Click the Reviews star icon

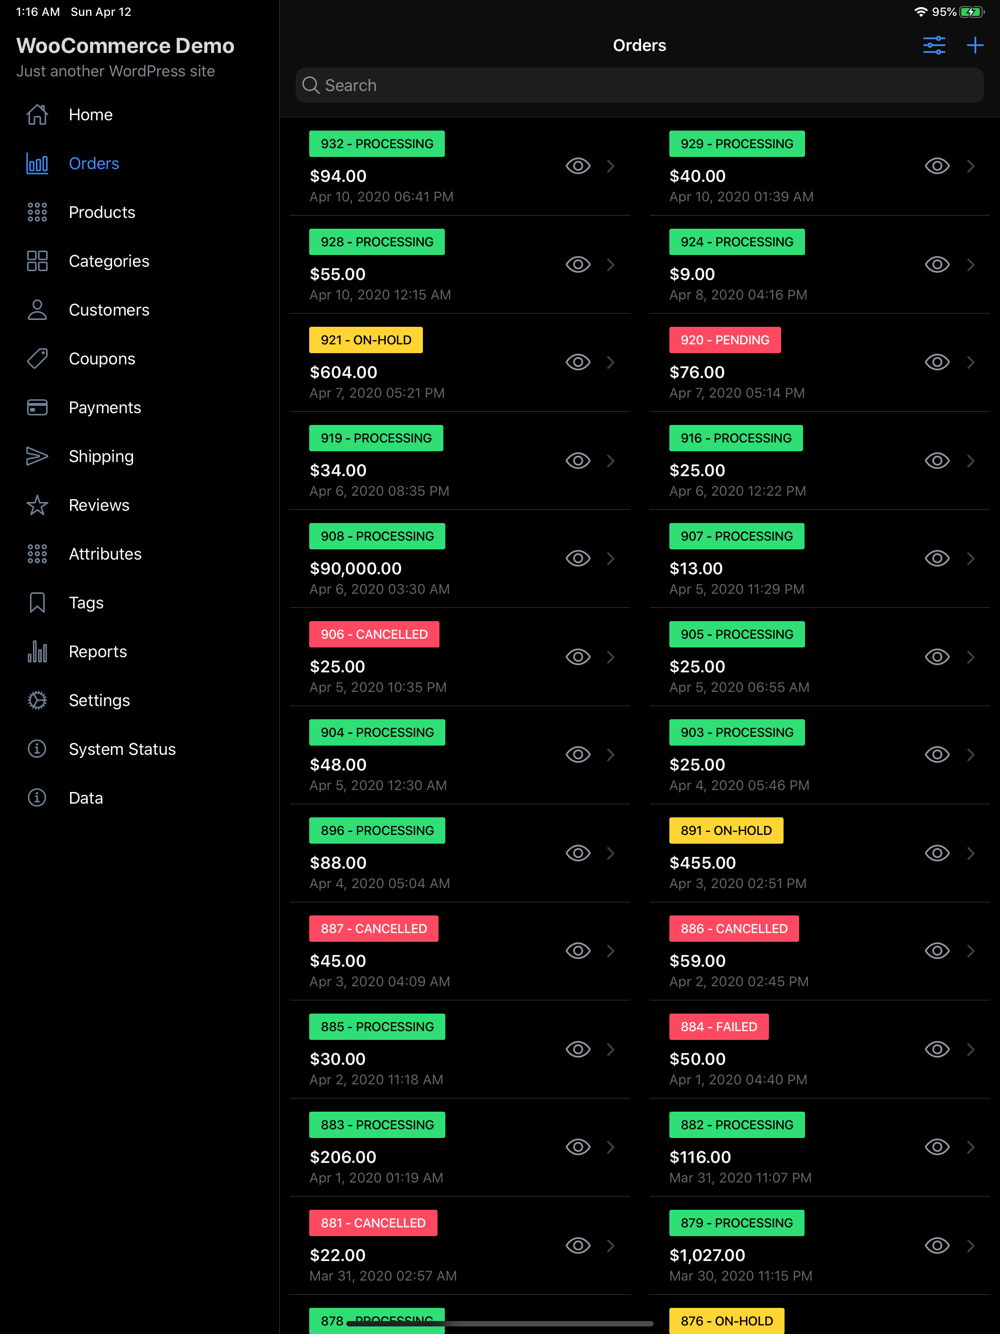point(37,505)
